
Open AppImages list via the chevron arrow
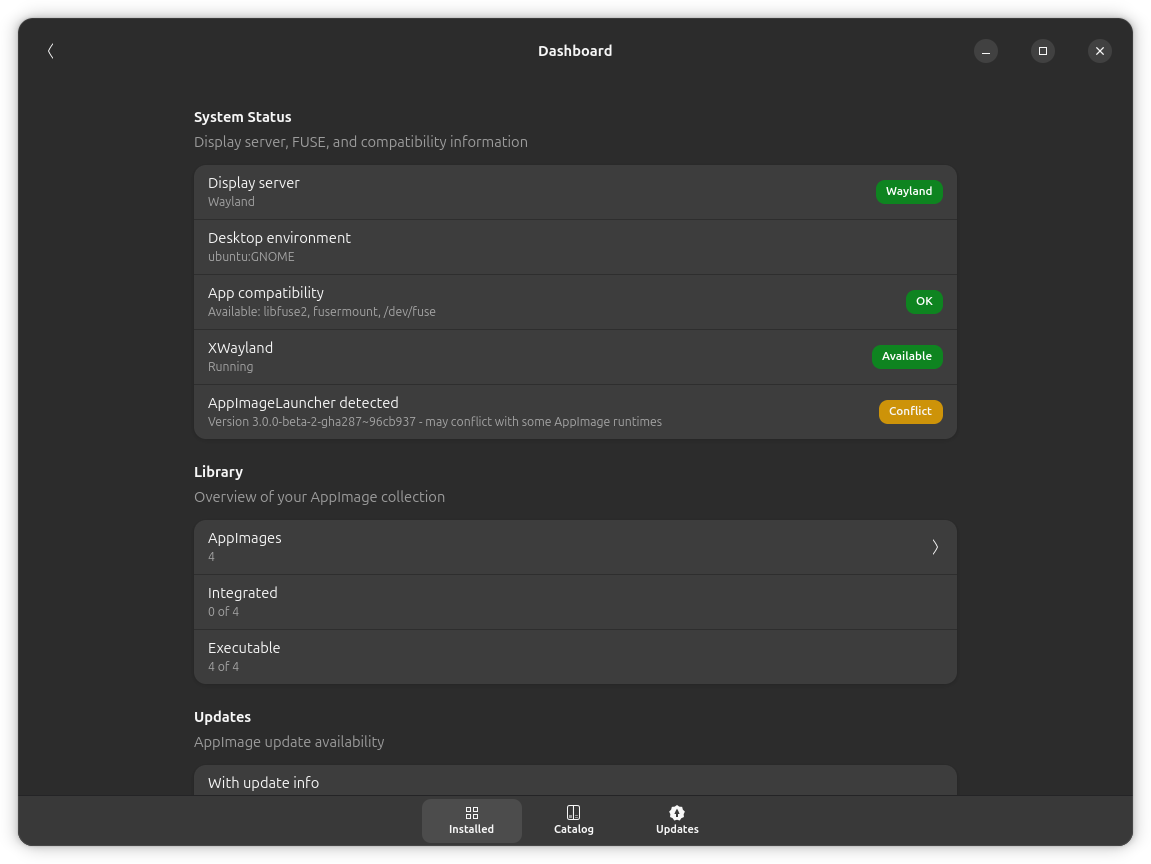click(935, 547)
